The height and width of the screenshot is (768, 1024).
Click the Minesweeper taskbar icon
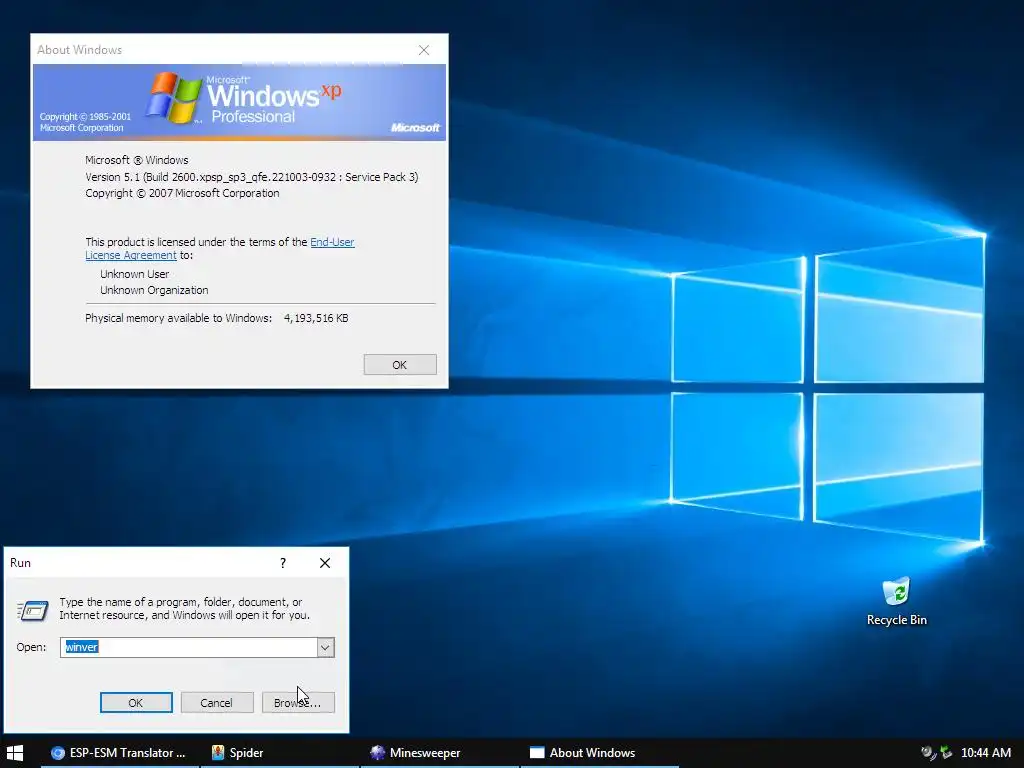377,753
